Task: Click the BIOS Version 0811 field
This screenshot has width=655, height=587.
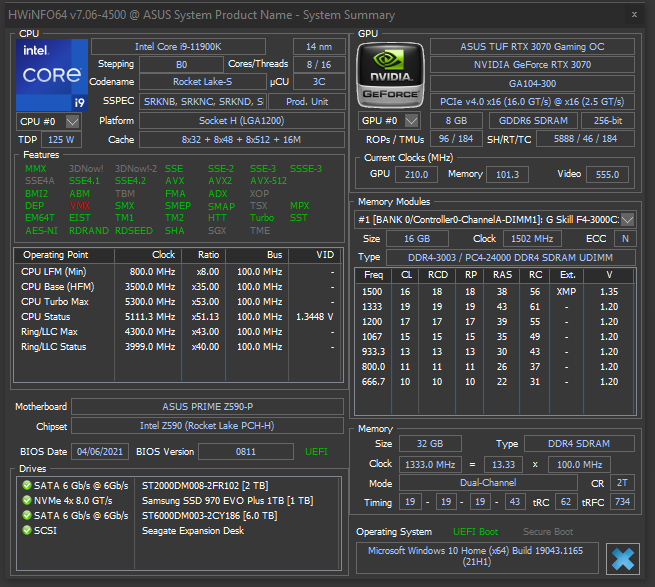Action: click(246, 452)
